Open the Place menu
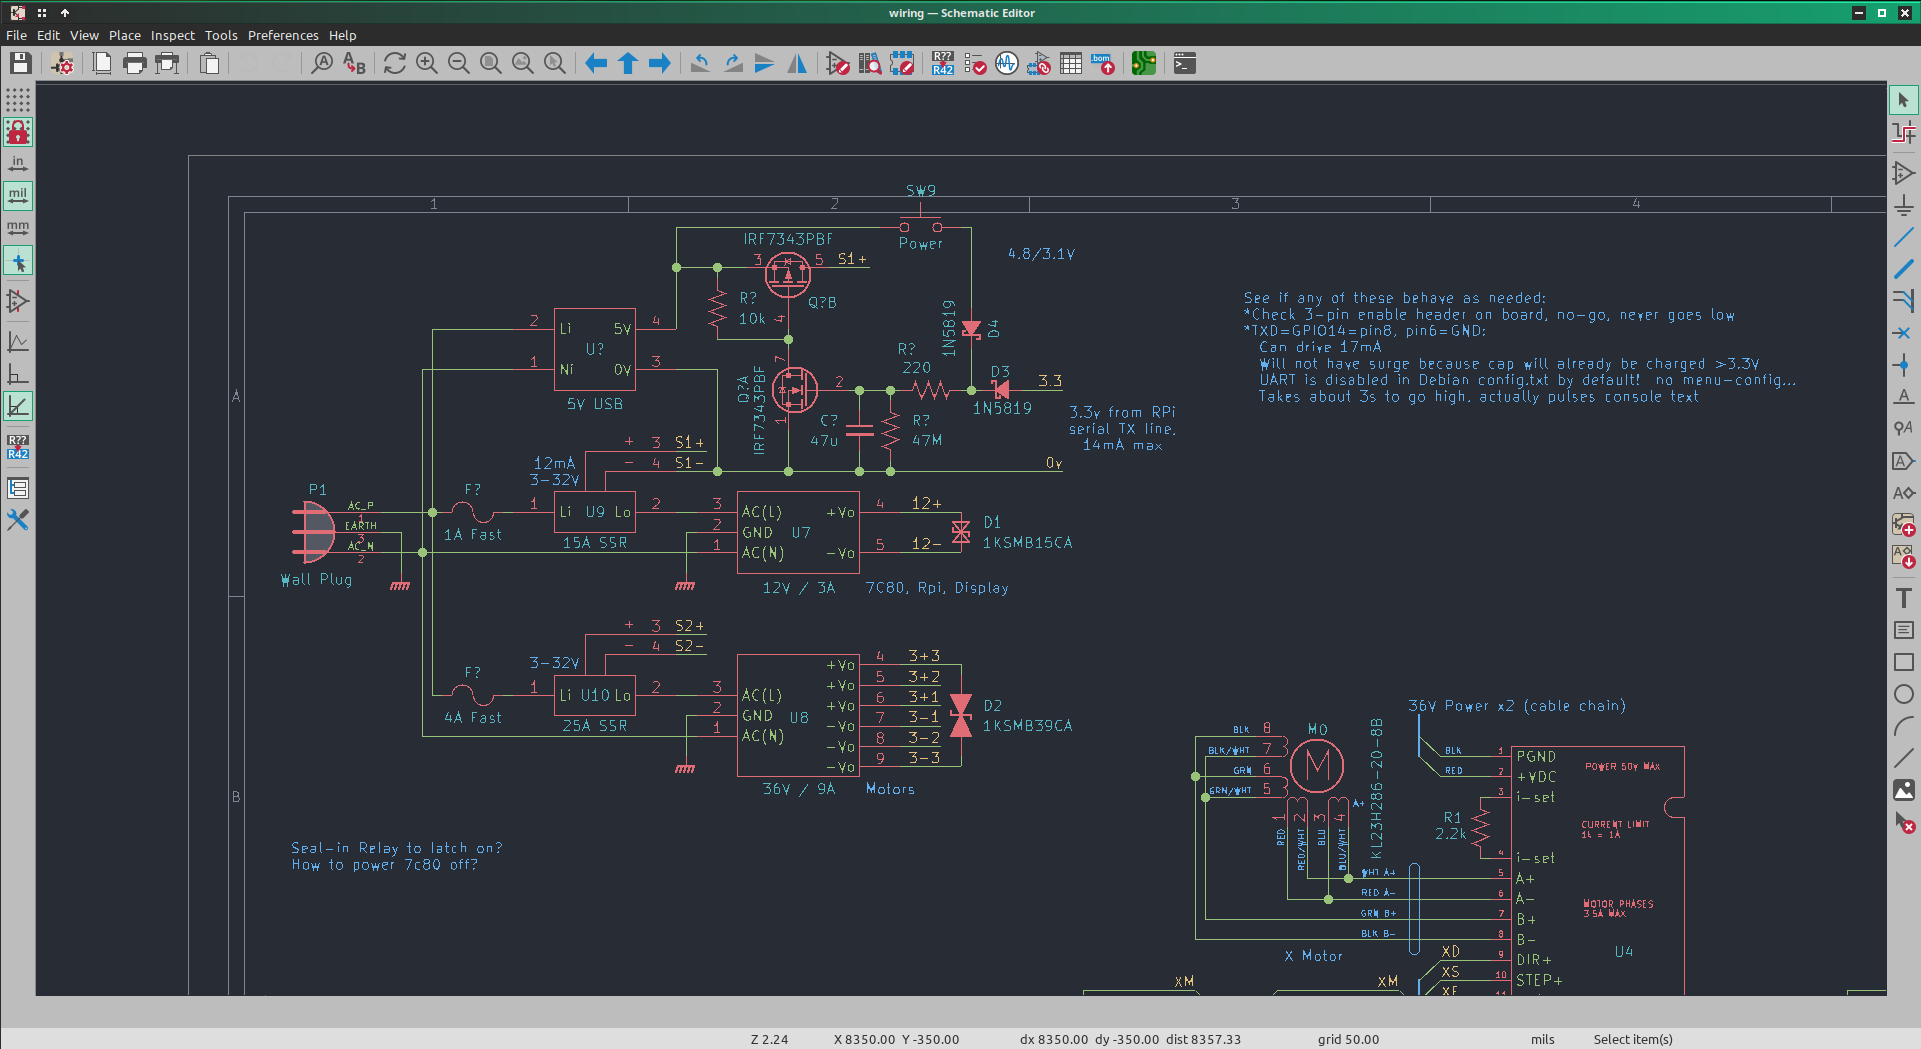The height and width of the screenshot is (1049, 1921). point(125,35)
